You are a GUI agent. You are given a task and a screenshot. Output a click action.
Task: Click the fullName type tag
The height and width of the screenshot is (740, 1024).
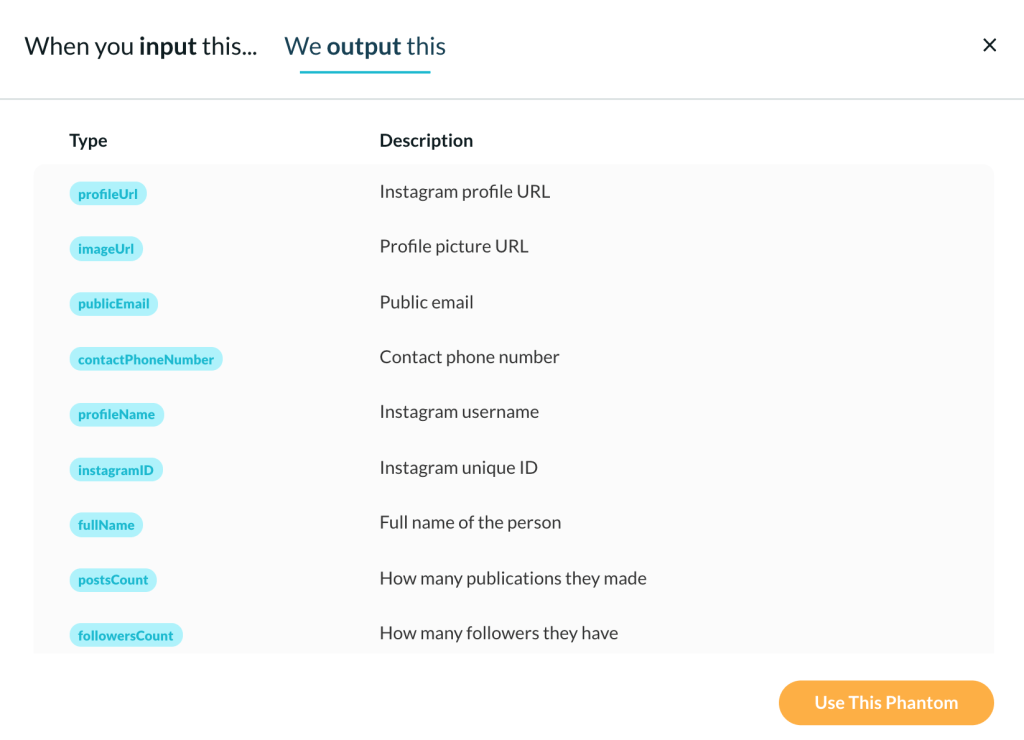point(106,525)
